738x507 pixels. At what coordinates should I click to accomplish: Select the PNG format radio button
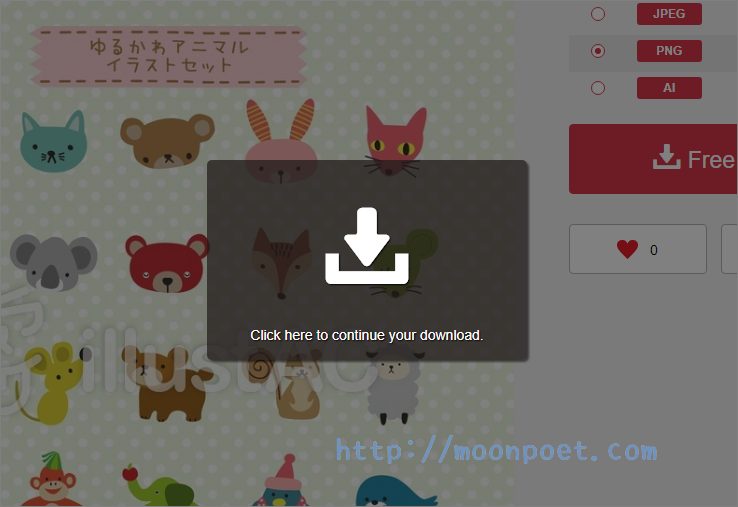pyautogui.click(x=598, y=51)
